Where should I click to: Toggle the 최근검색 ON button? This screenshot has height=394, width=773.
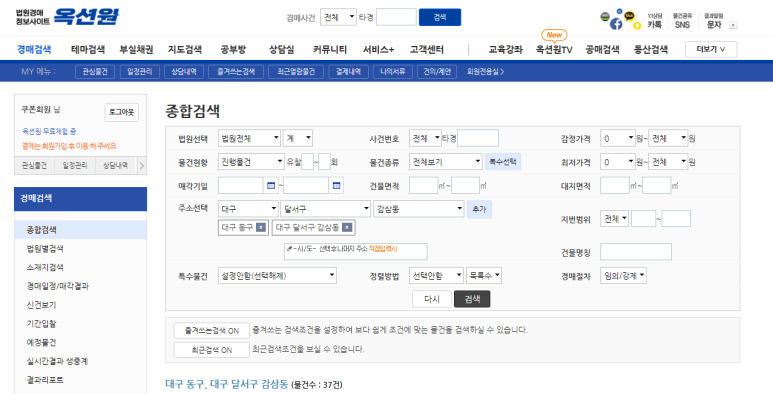coord(211,350)
